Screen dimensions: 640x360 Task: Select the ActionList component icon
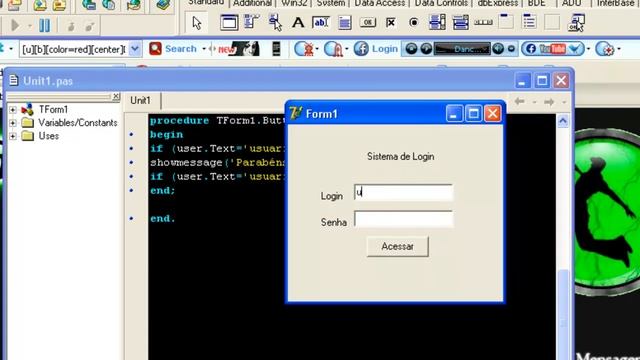(x=576, y=22)
